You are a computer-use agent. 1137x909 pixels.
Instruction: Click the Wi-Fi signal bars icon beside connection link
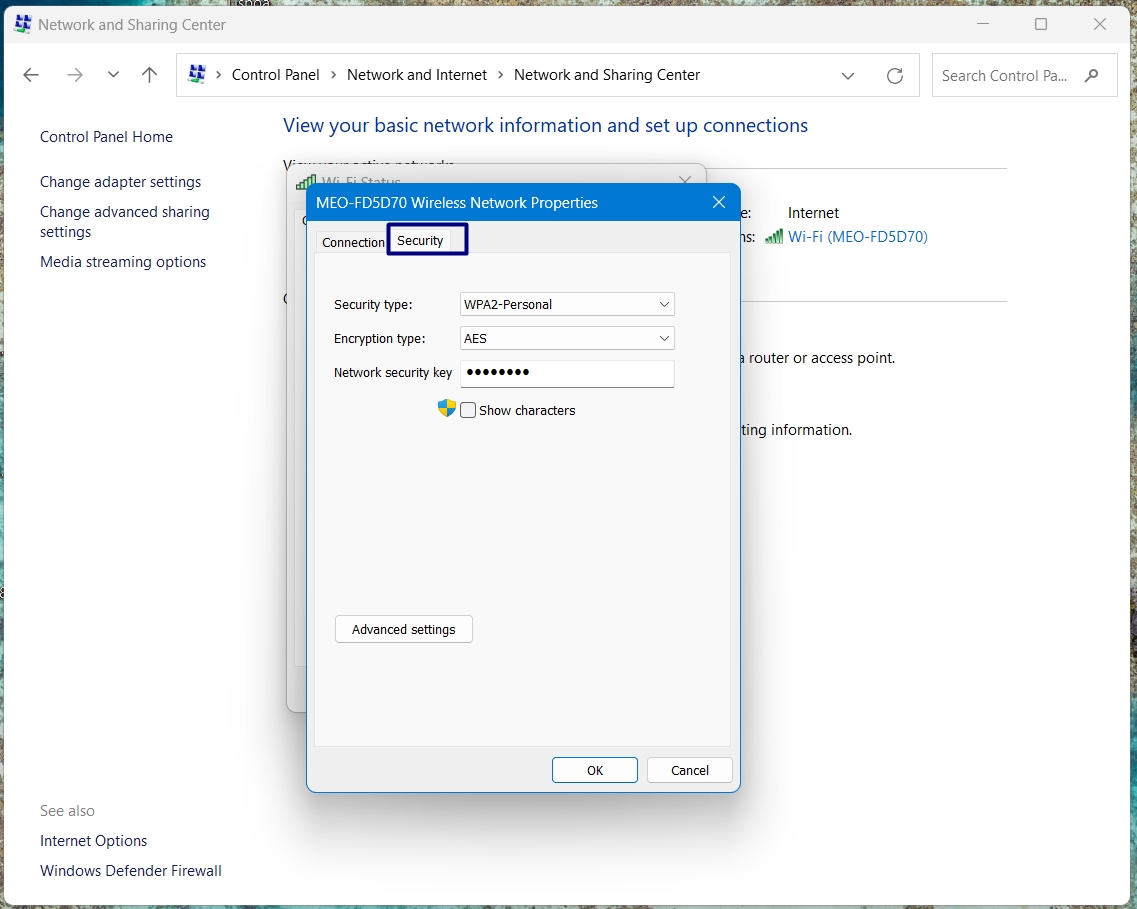774,236
